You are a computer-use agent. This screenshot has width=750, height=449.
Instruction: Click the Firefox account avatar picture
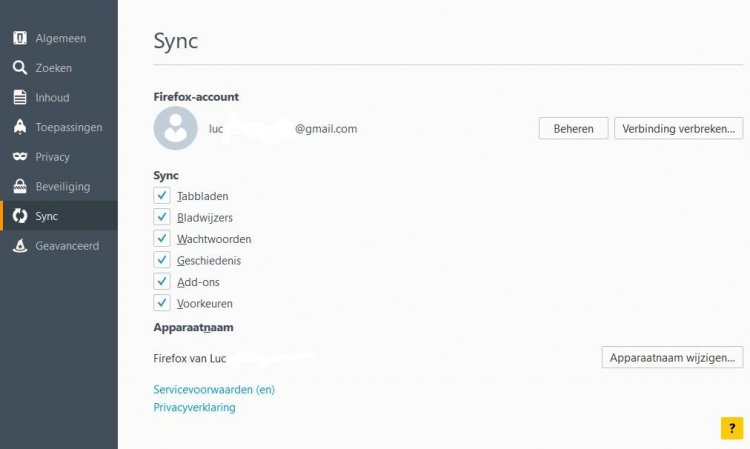pyautogui.click(x=176, y=128)
